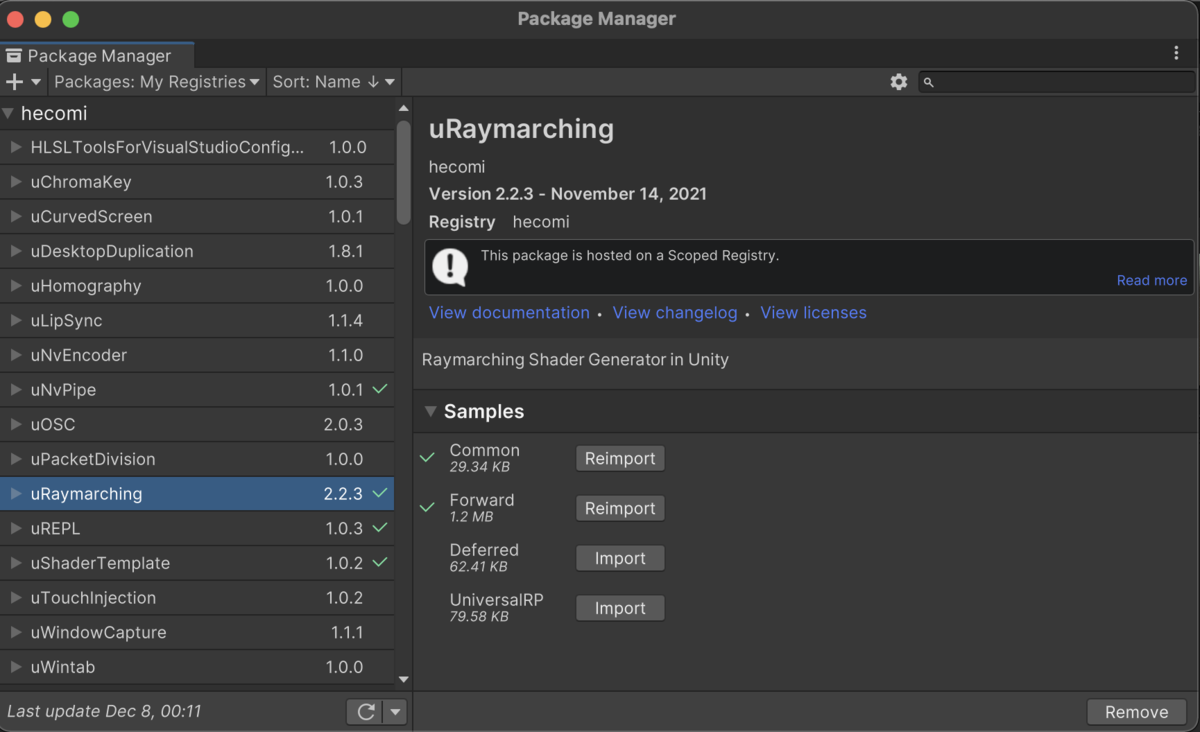Open View changelog link
The width and height of the screenshot is (1200, 732).
coord(675,313)
